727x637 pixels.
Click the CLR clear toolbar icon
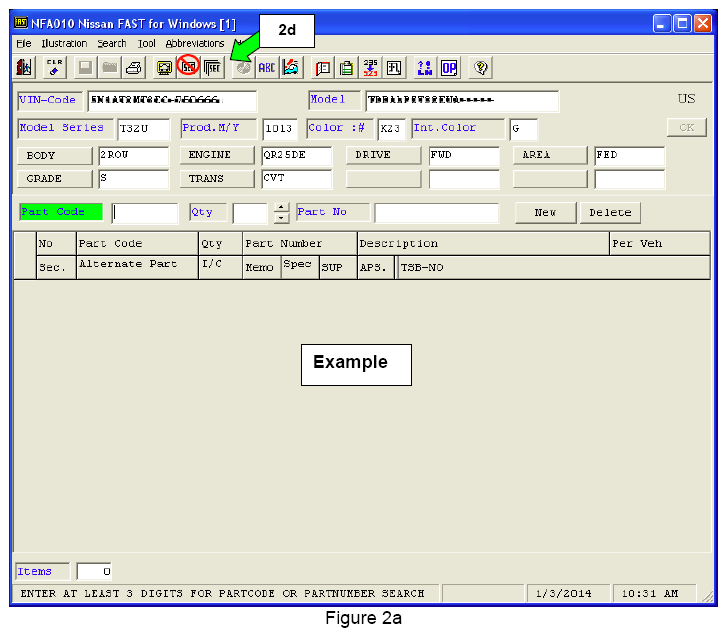click(x=55, y=67)
